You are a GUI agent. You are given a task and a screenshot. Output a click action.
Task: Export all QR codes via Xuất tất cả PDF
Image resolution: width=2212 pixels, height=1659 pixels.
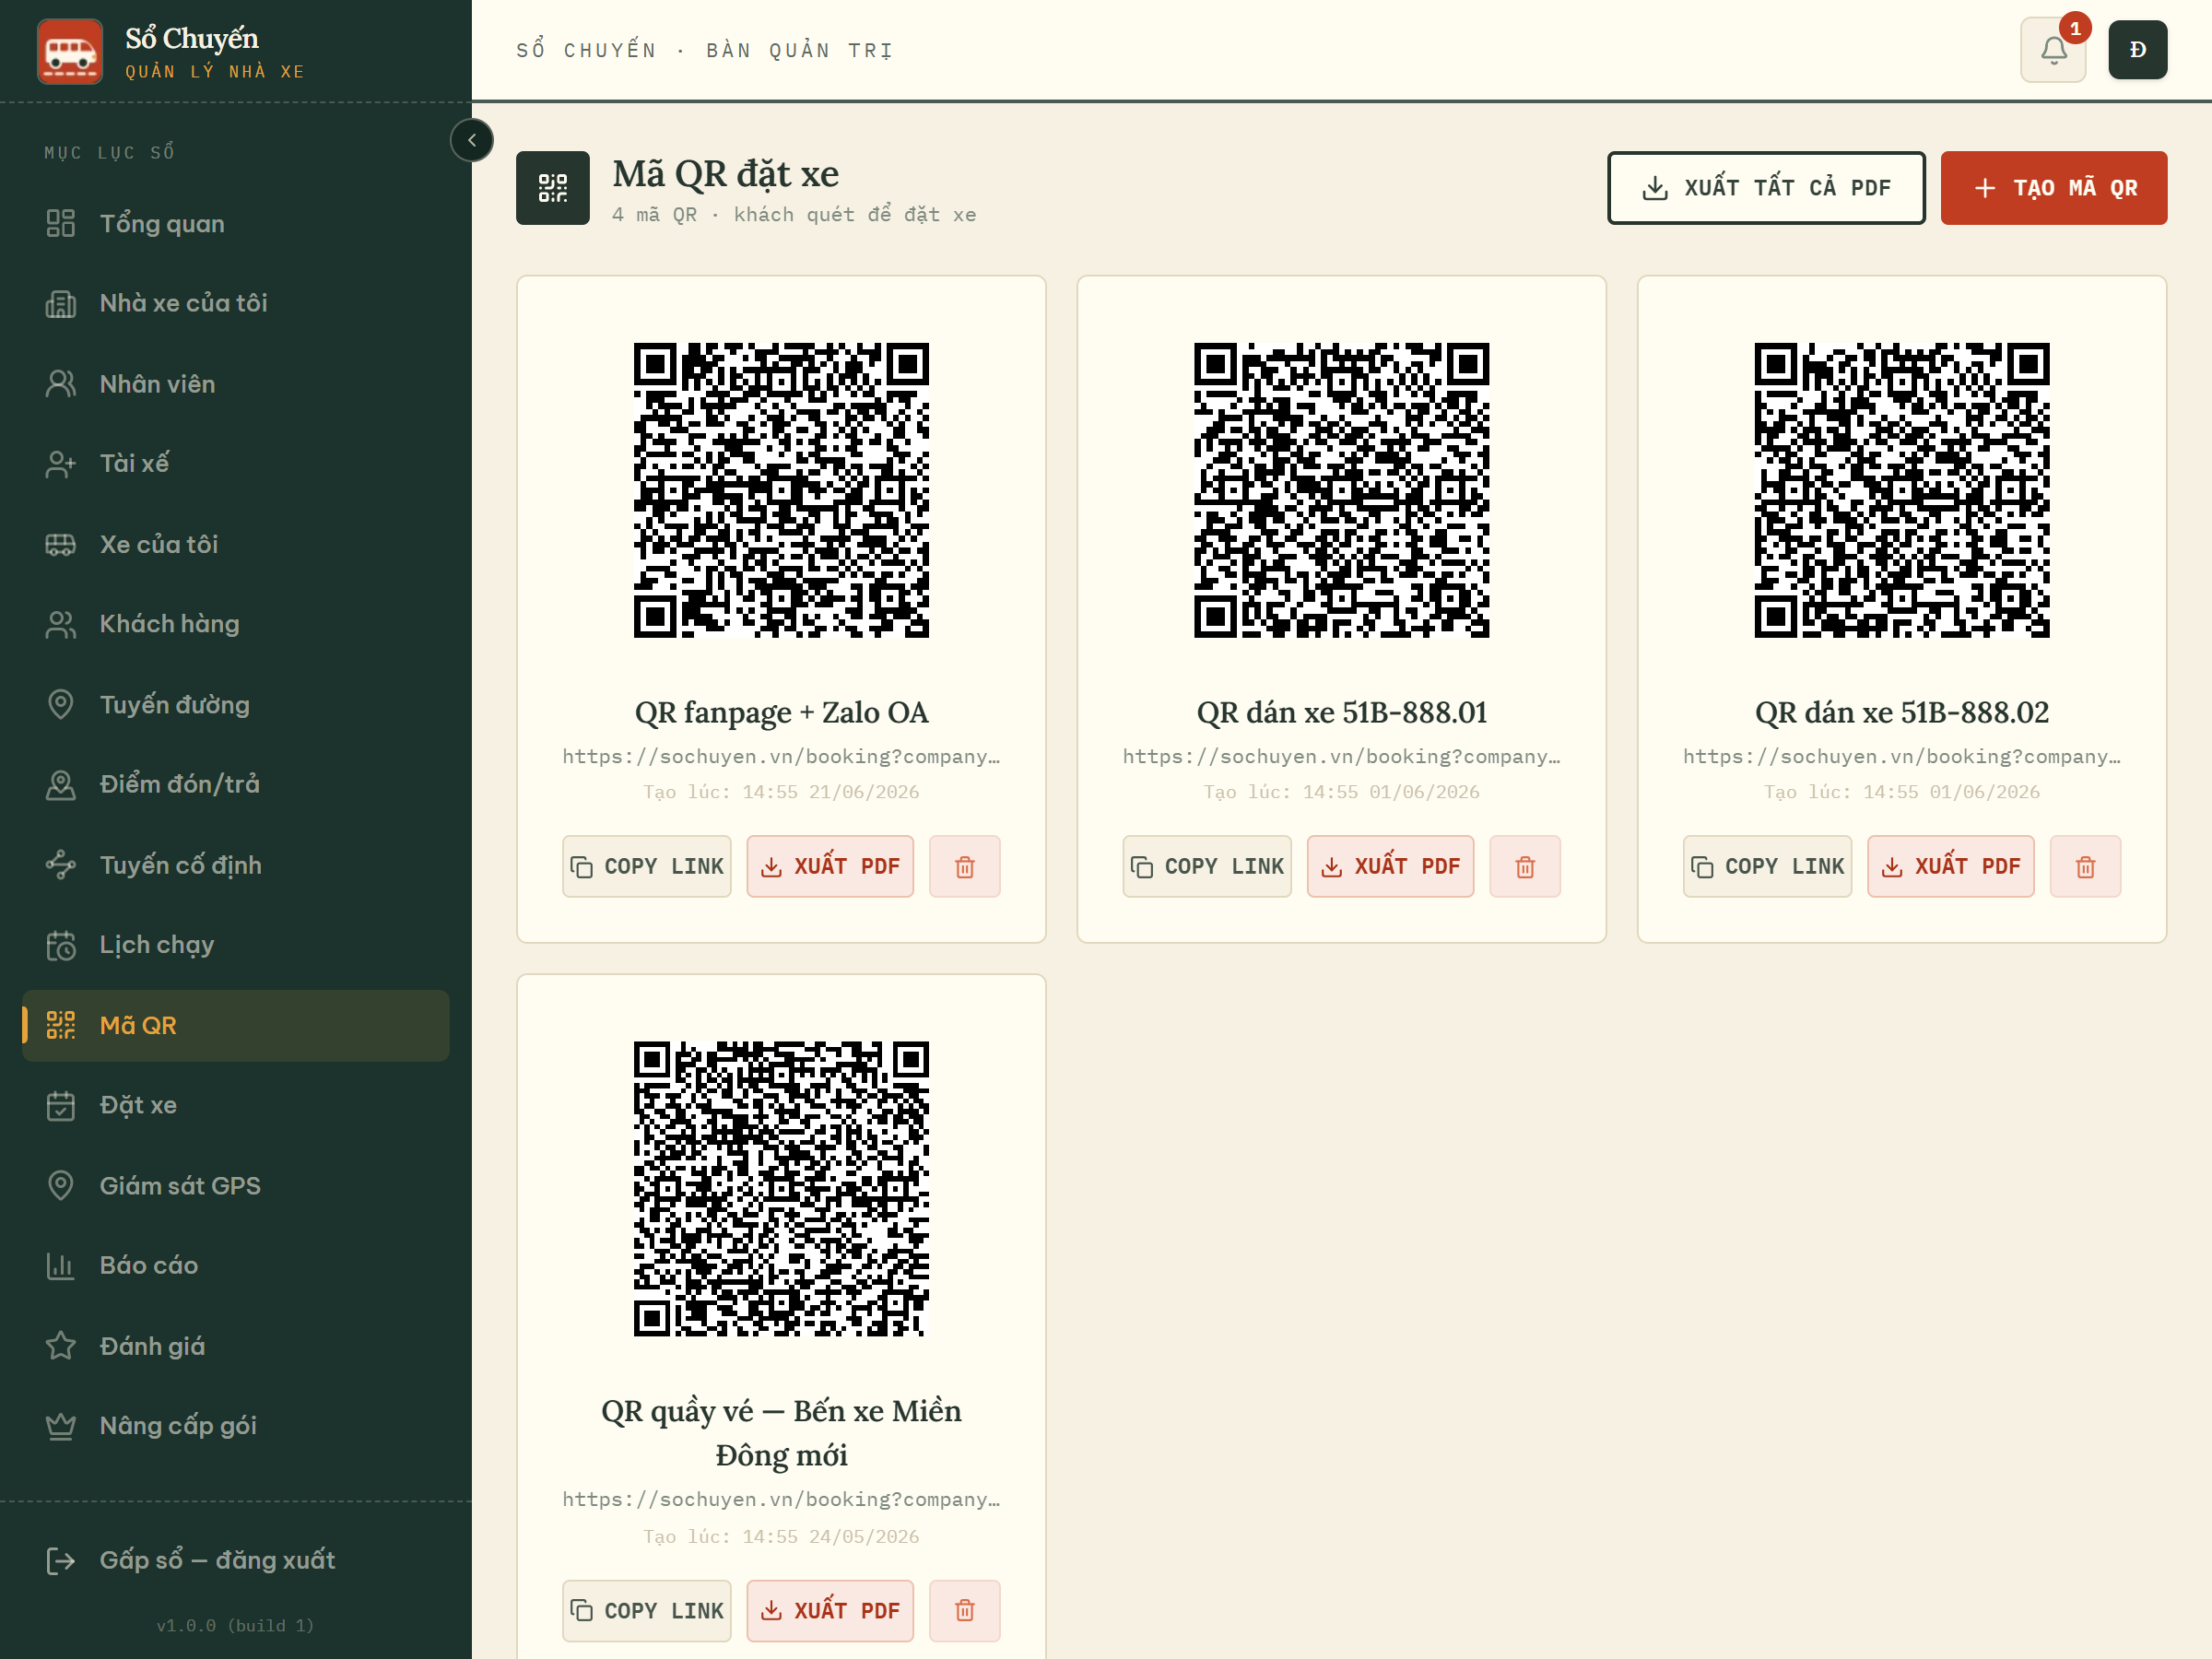pos(1766,188)
